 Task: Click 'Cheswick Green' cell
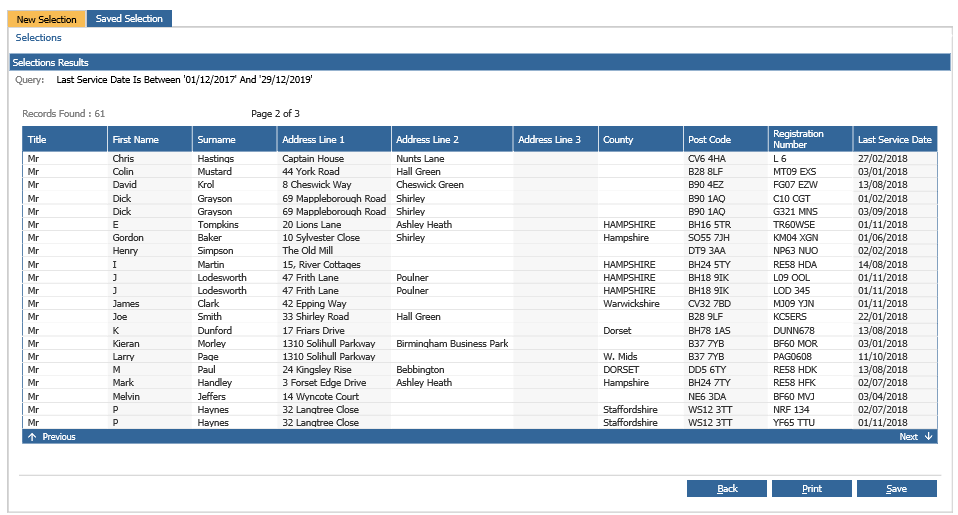point(430,184)
